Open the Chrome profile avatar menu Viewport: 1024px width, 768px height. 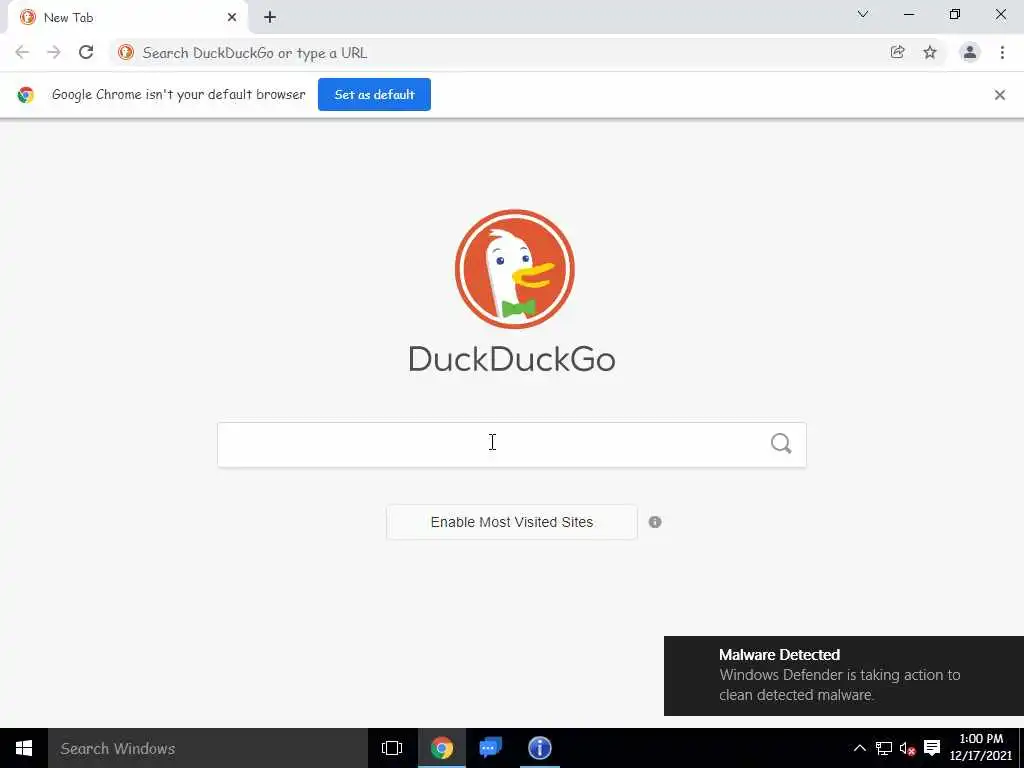(x=970, y=52)
